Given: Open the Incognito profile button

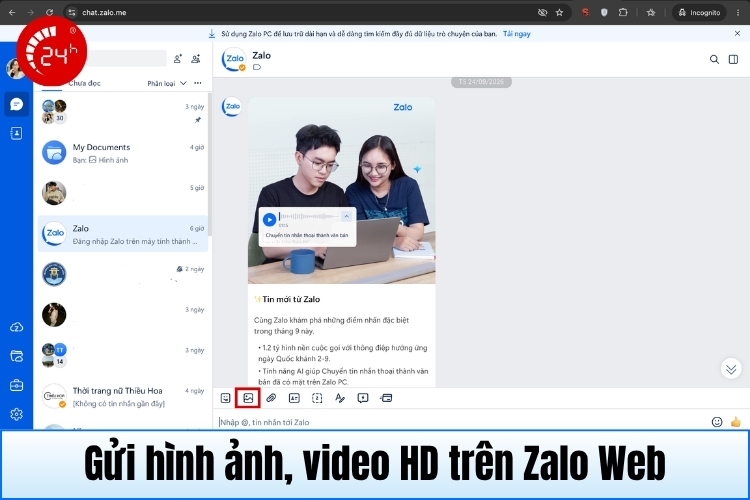Looking at the screenshot, I should 699,12.
